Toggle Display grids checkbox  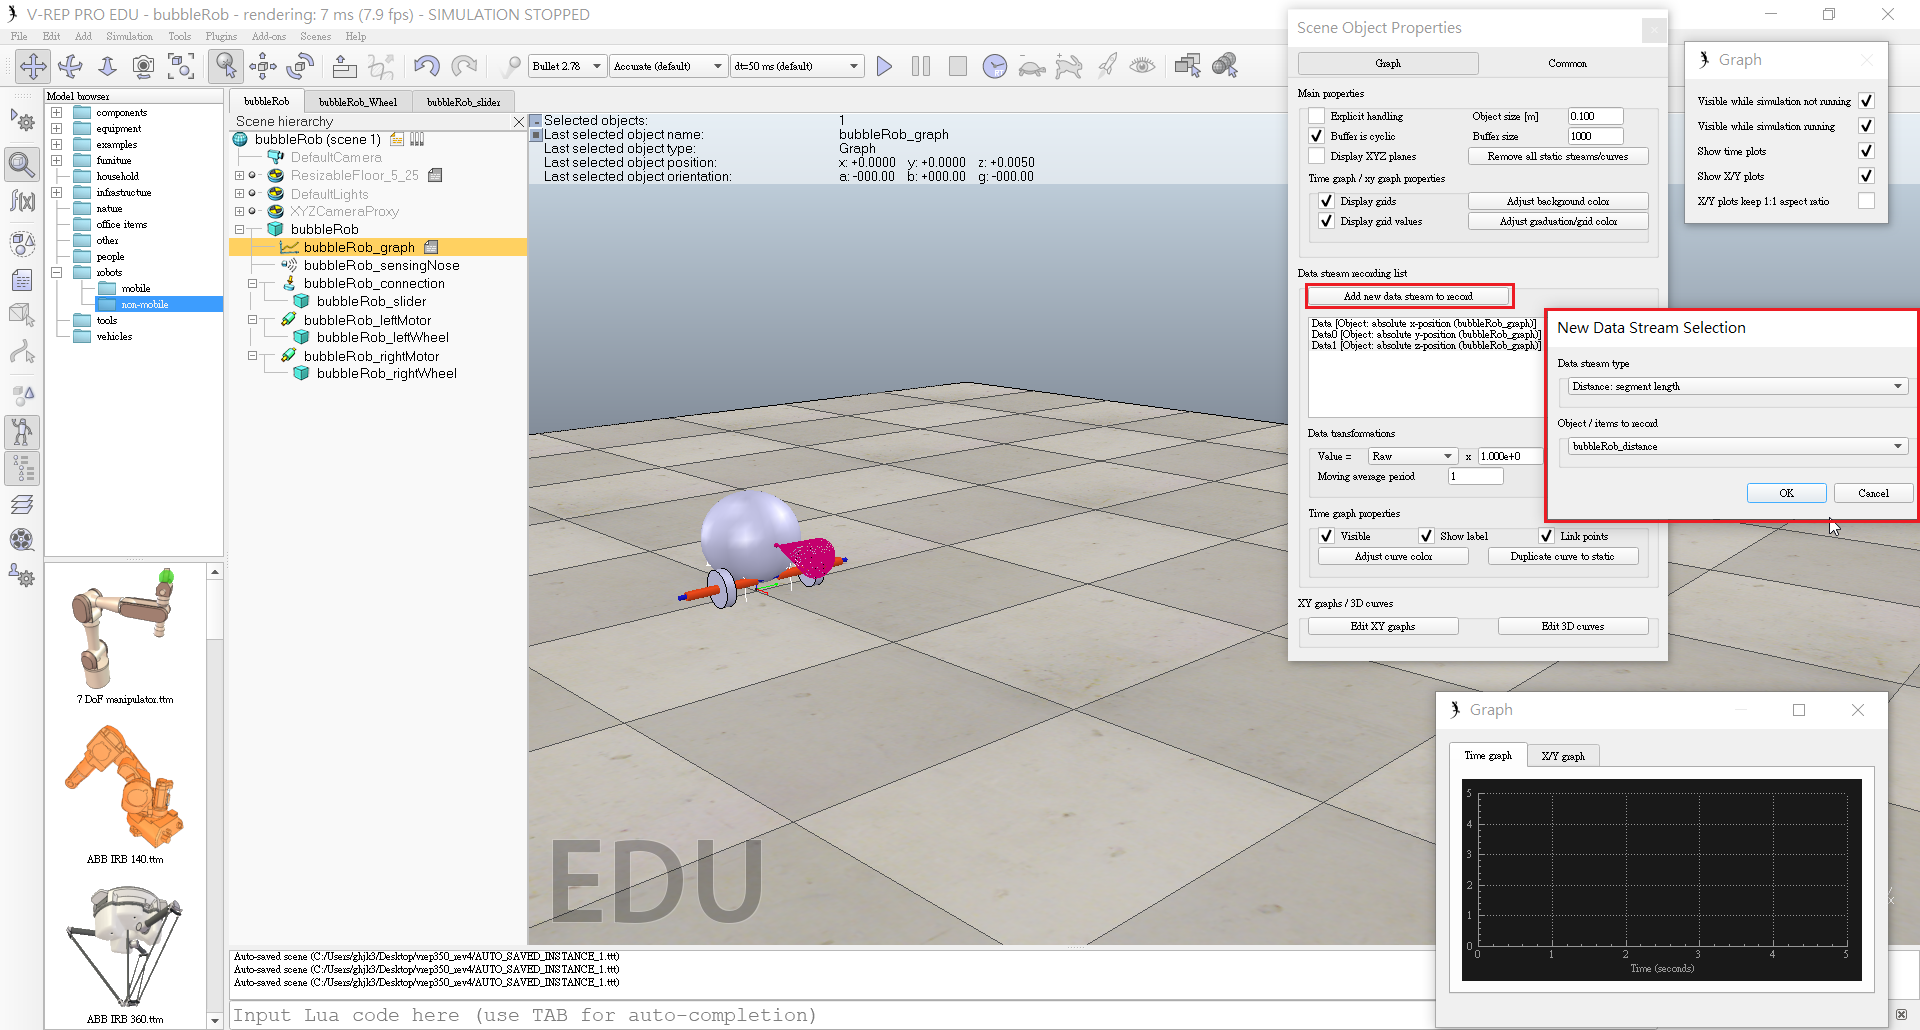click(1327, 201)
